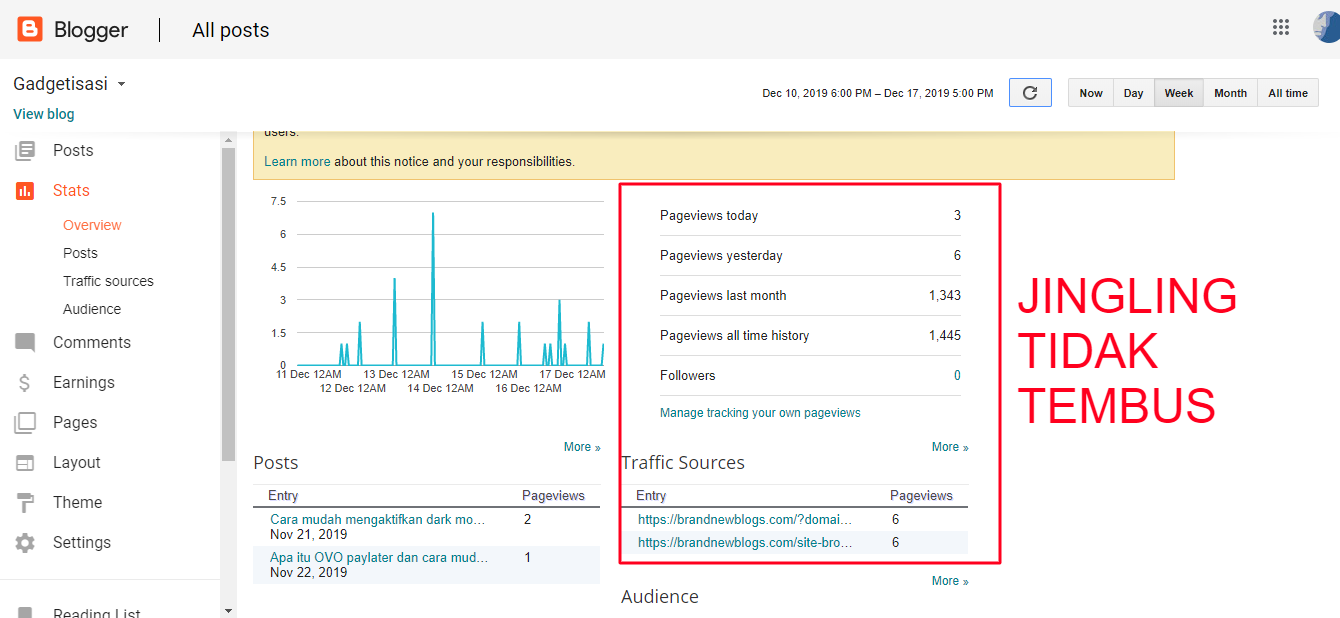Click the Reading List icon

25,611
